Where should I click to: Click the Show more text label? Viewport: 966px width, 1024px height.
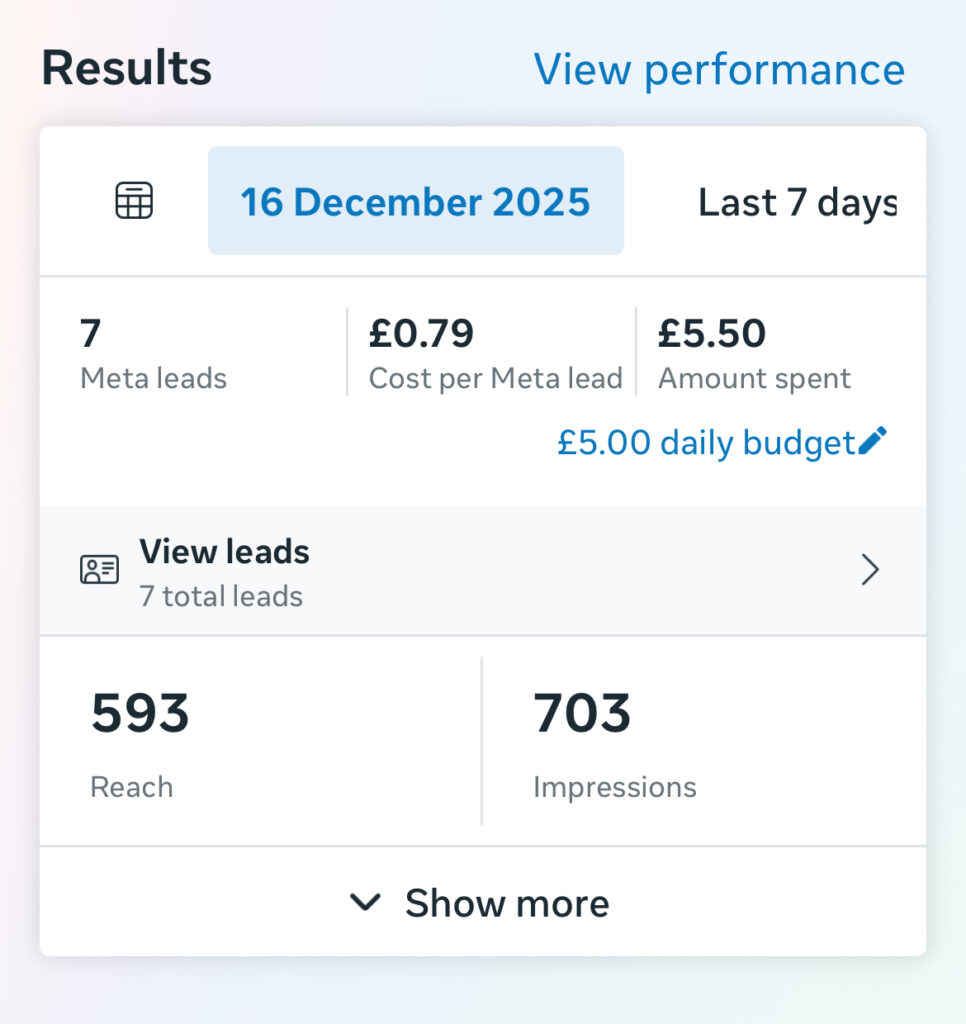coord(507,903)
